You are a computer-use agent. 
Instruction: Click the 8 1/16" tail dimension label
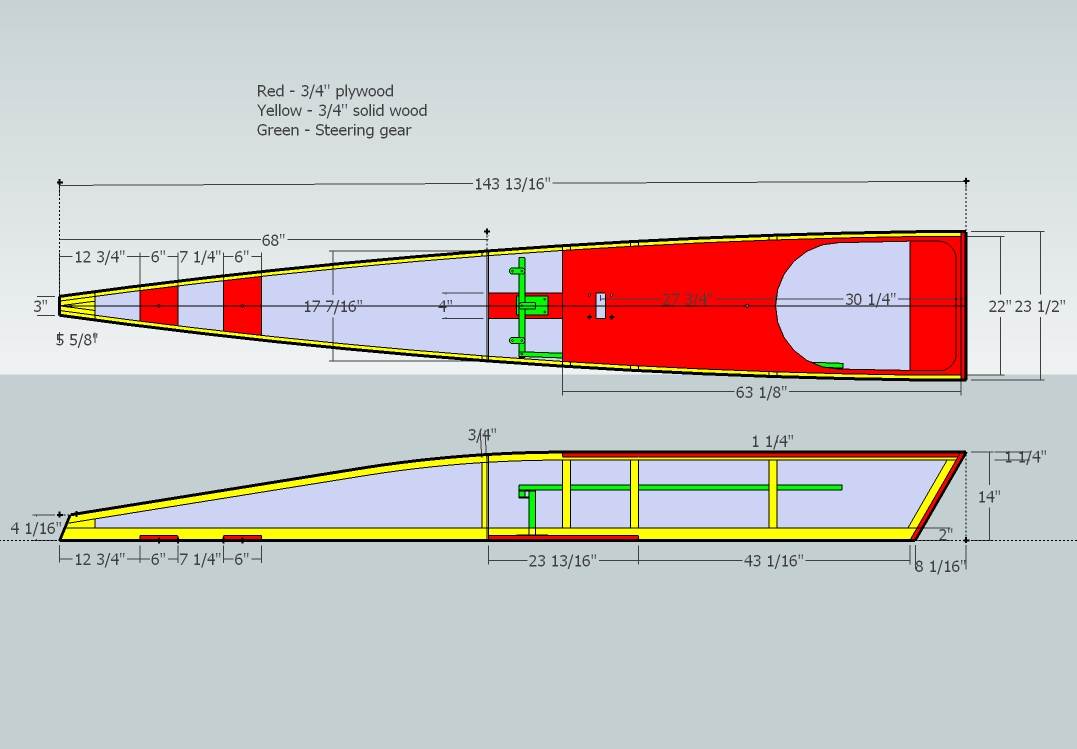pyautogui.click(x=940, y=566)
